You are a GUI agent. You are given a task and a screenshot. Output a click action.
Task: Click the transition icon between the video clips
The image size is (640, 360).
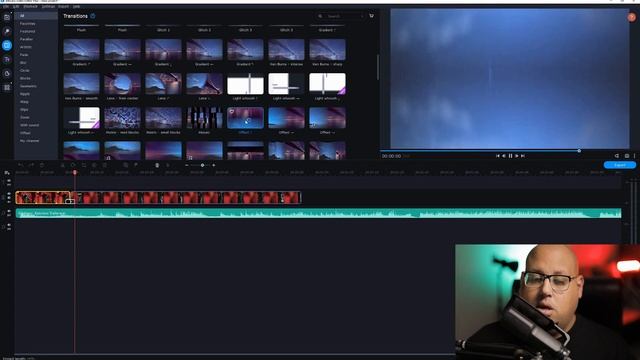[x=70, y=201]
